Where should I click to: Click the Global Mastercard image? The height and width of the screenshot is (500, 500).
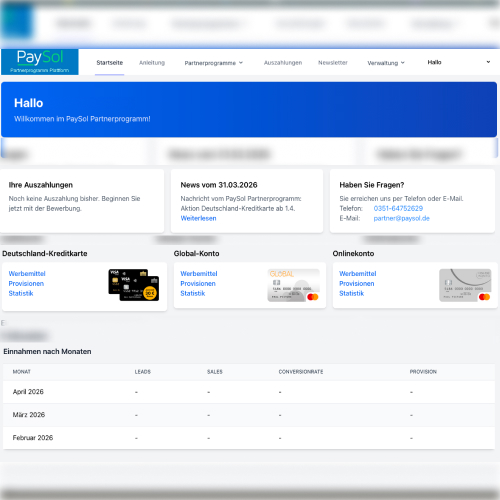(293, 285)
